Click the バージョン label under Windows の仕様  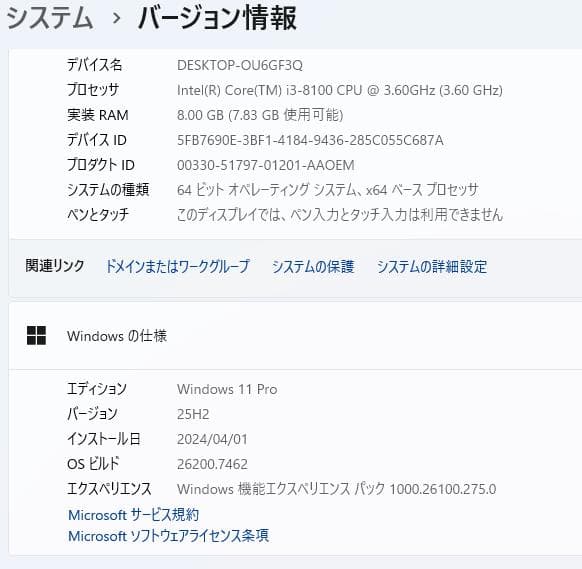point(92,414)
